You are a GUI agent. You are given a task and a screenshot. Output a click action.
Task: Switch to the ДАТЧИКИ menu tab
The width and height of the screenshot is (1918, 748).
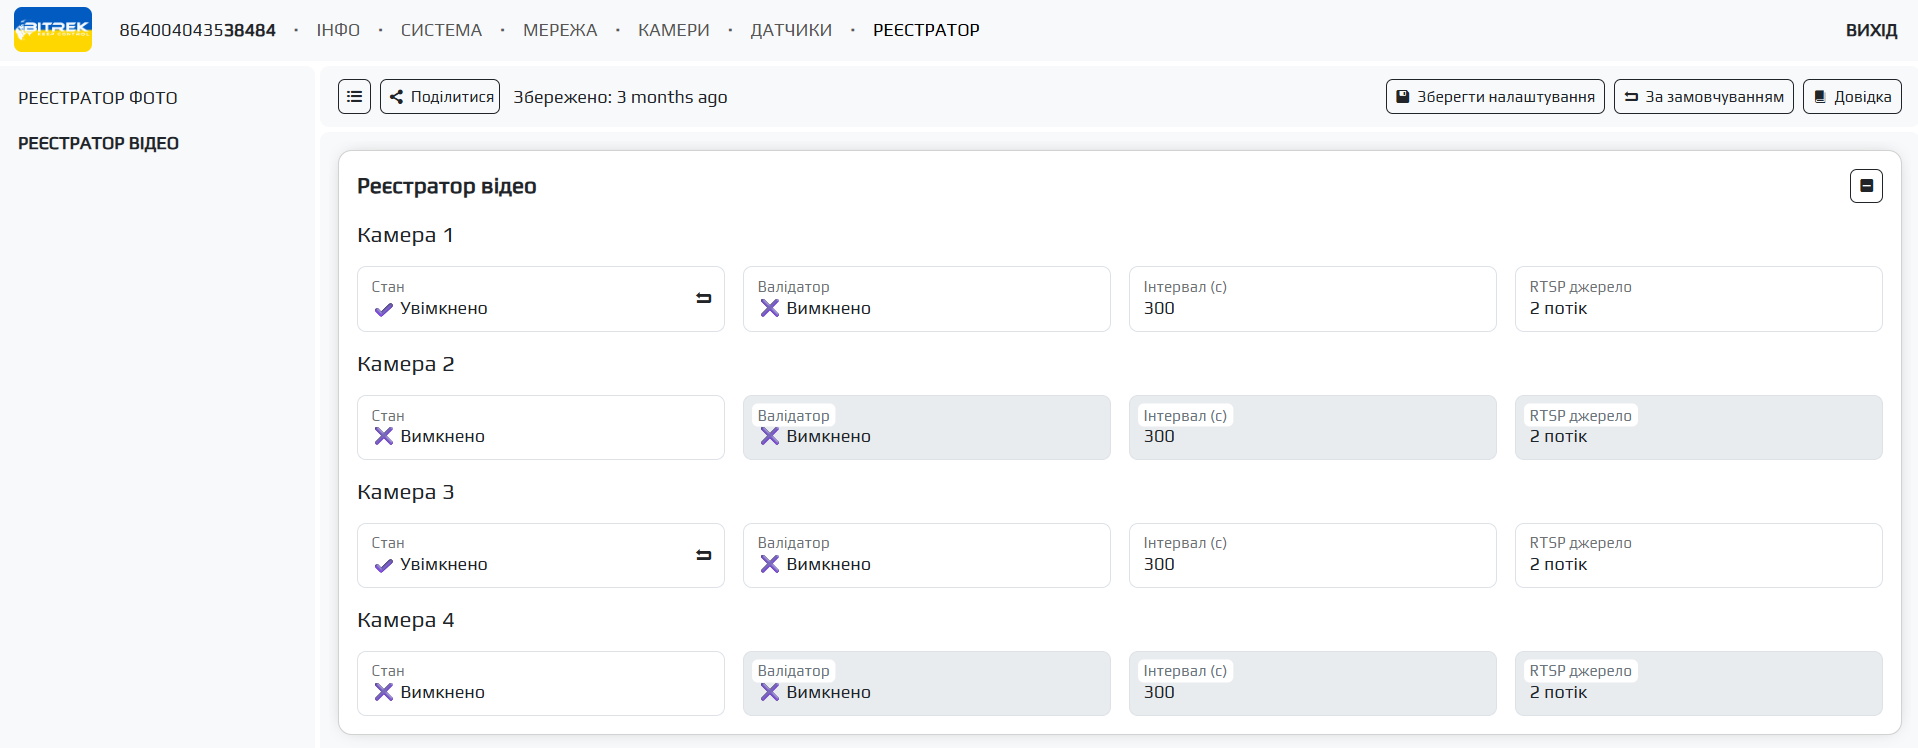click(x=790, y=30)
